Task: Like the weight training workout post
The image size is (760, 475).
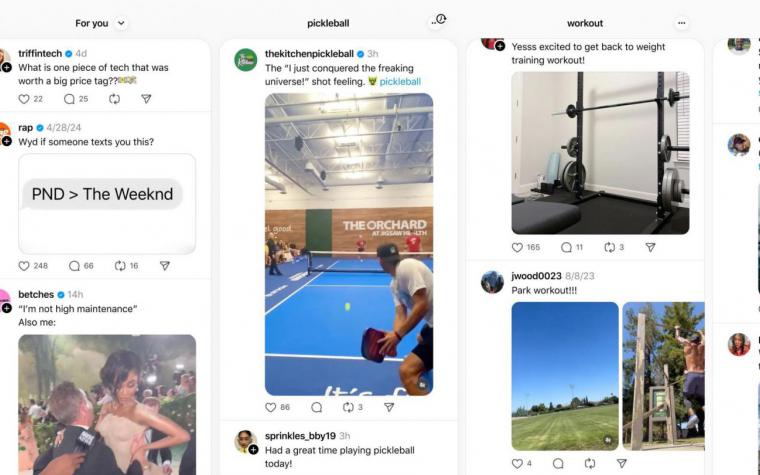Action: pyautogui.click(x=517, y=247)
